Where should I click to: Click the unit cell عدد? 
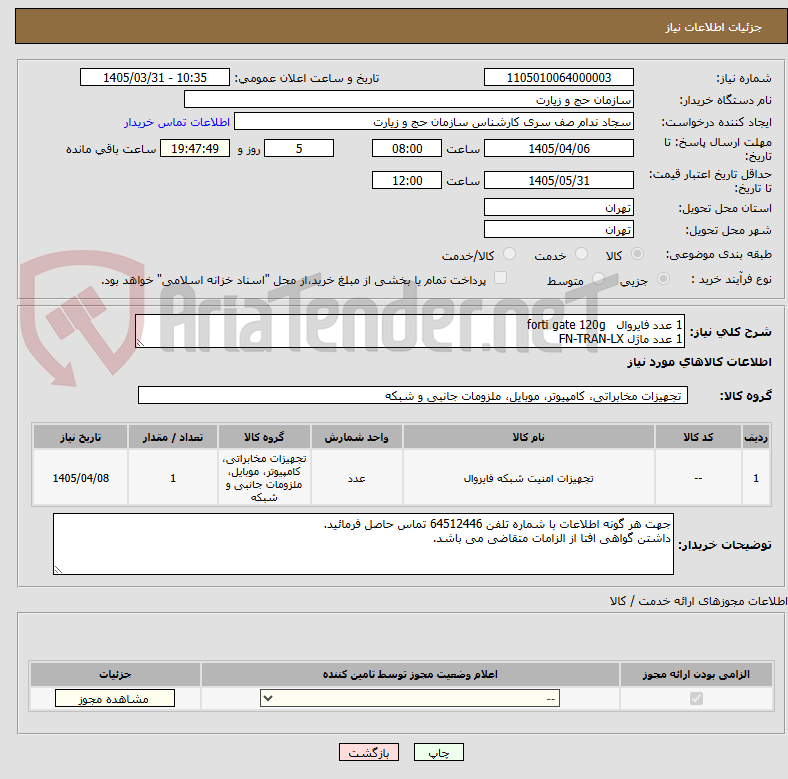click(356, 478)
